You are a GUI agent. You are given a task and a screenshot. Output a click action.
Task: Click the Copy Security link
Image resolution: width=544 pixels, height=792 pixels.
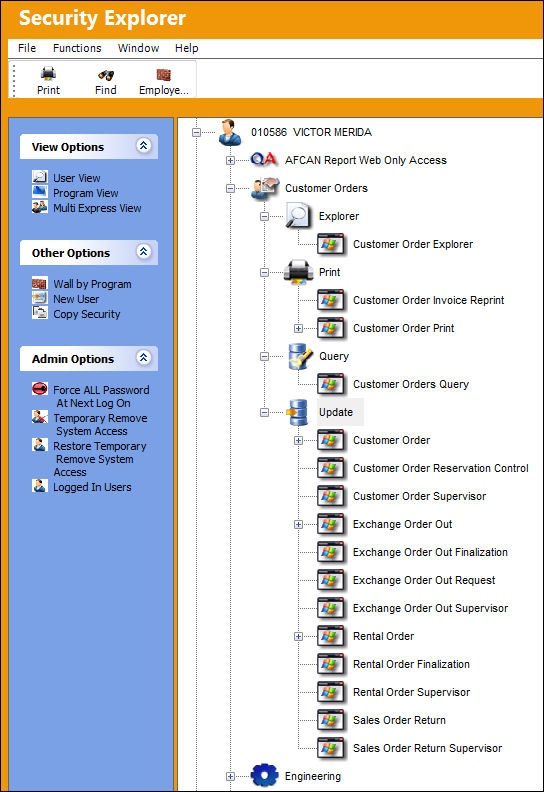coord(87,314)
